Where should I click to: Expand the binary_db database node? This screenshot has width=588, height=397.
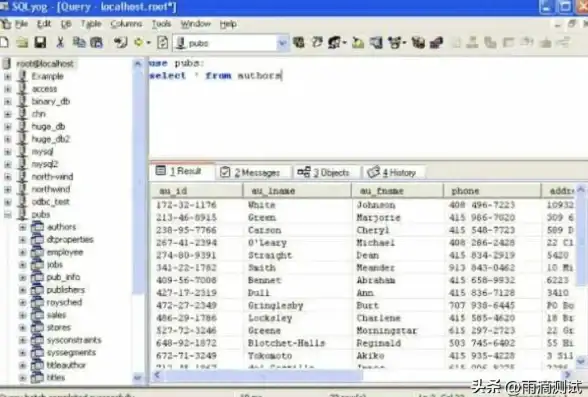(x=8, y=102)
